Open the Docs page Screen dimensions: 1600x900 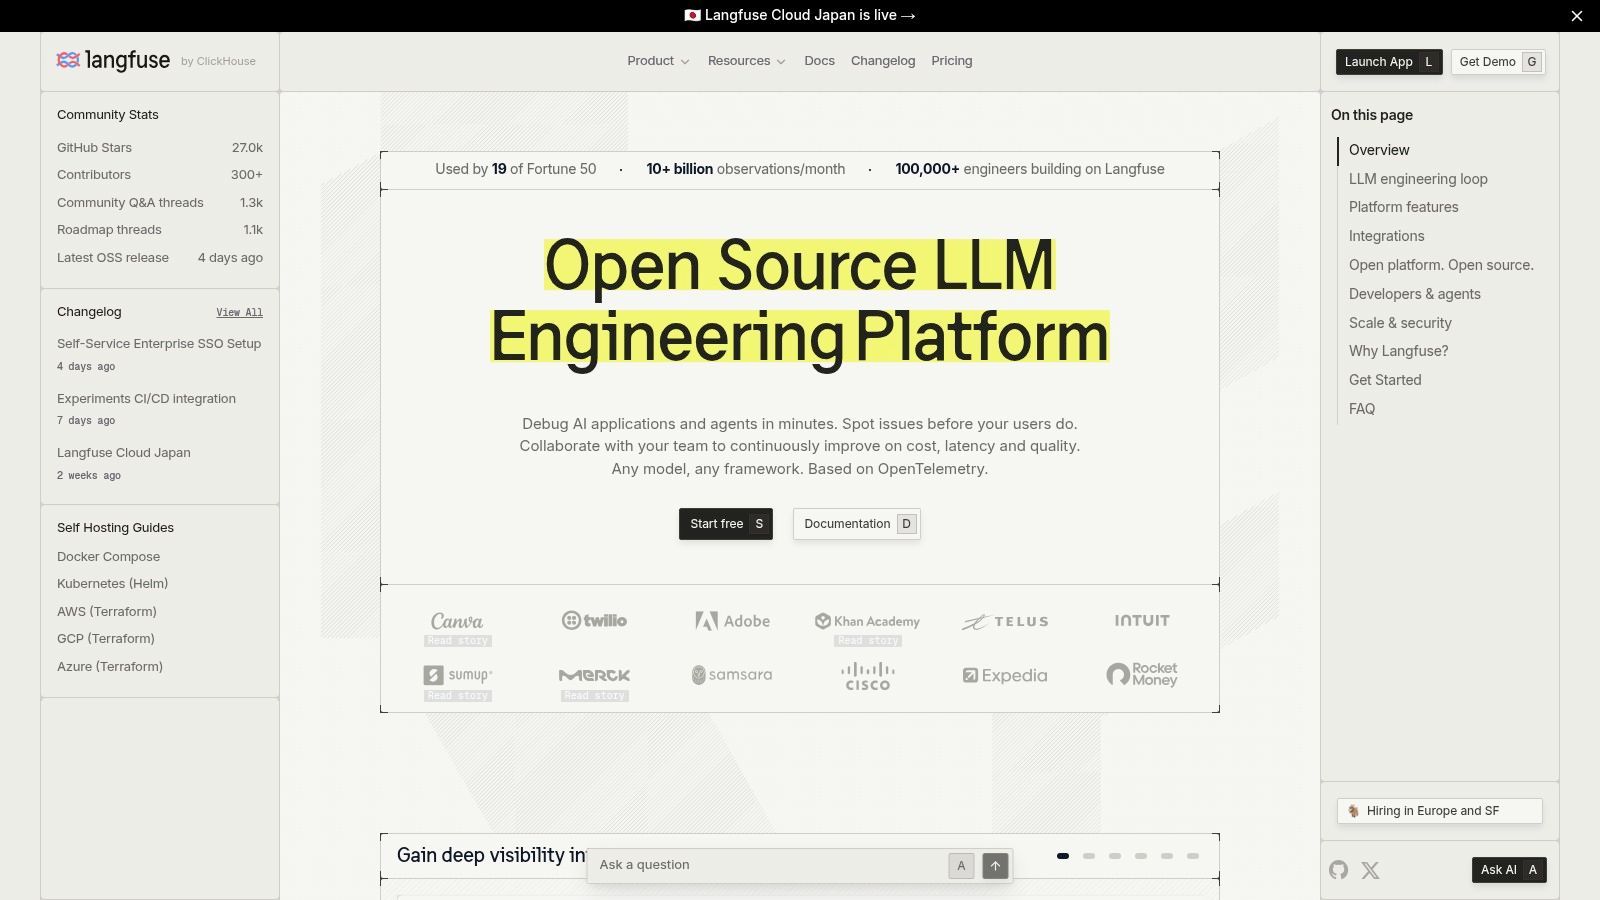click(x=819, y=61)
